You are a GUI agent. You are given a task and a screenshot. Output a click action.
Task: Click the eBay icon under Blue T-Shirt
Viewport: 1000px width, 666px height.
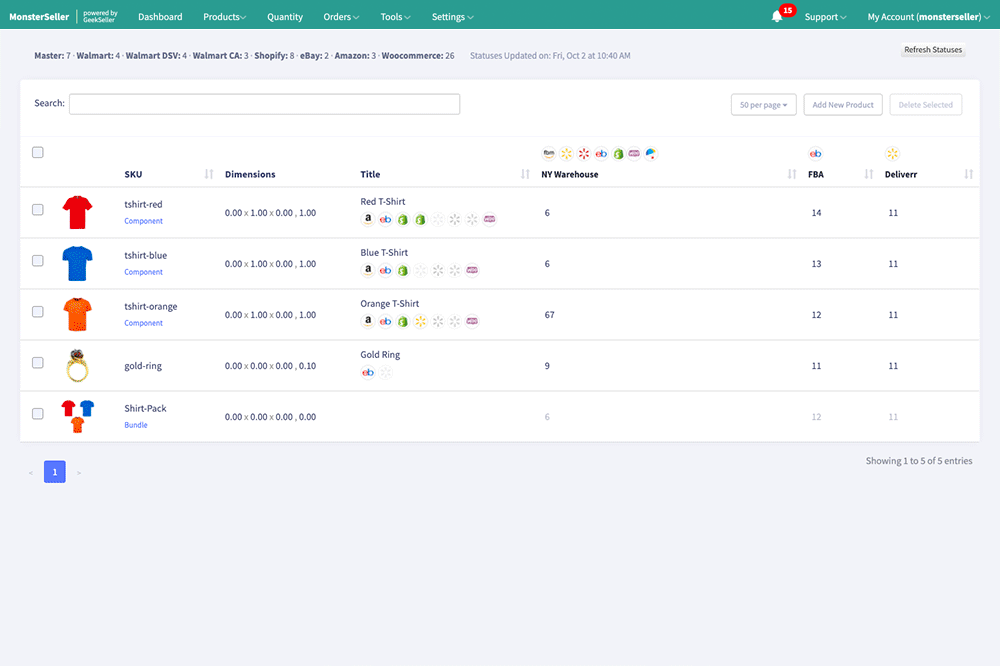(385, 270)
